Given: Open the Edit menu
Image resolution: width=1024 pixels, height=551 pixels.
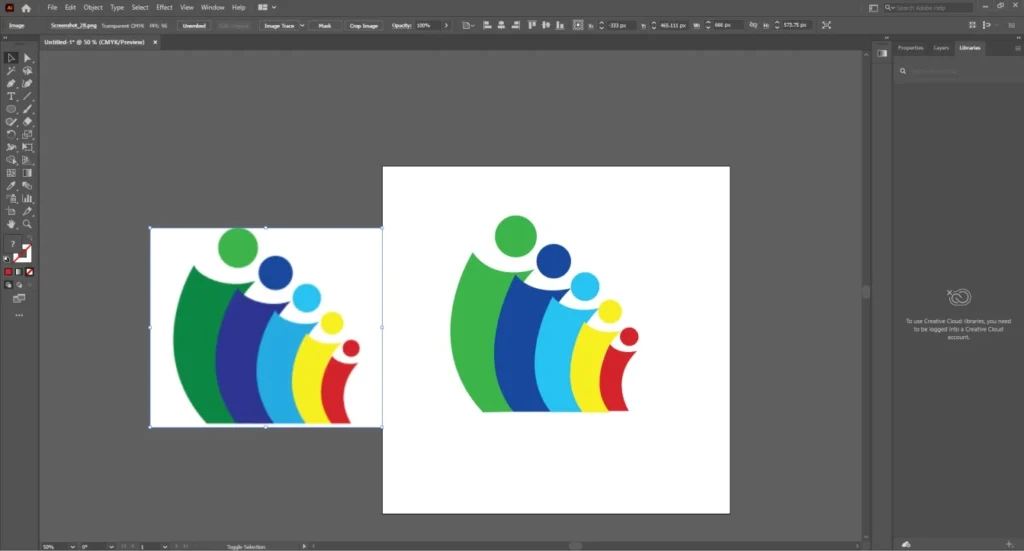Looking at the screenshot, I should point(70,8).
